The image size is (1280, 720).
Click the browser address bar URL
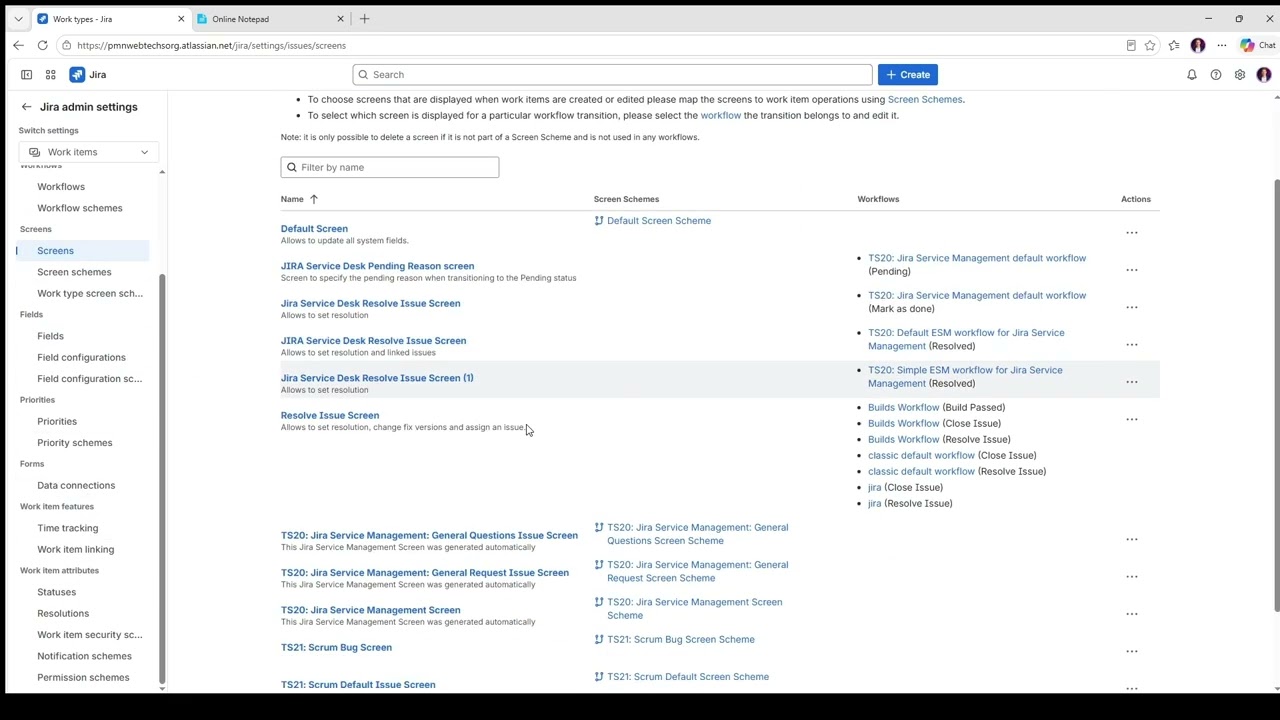(211, 45)
